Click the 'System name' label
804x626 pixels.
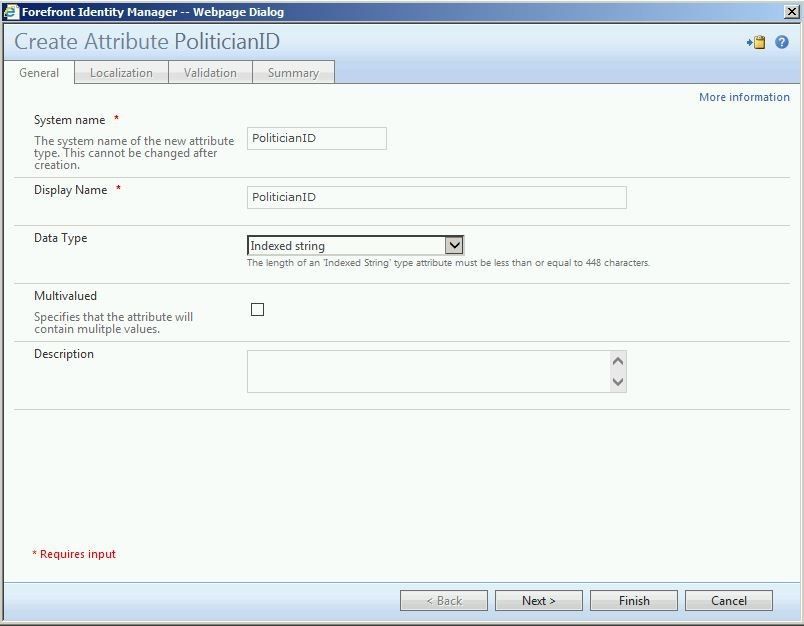coord(69,120)
